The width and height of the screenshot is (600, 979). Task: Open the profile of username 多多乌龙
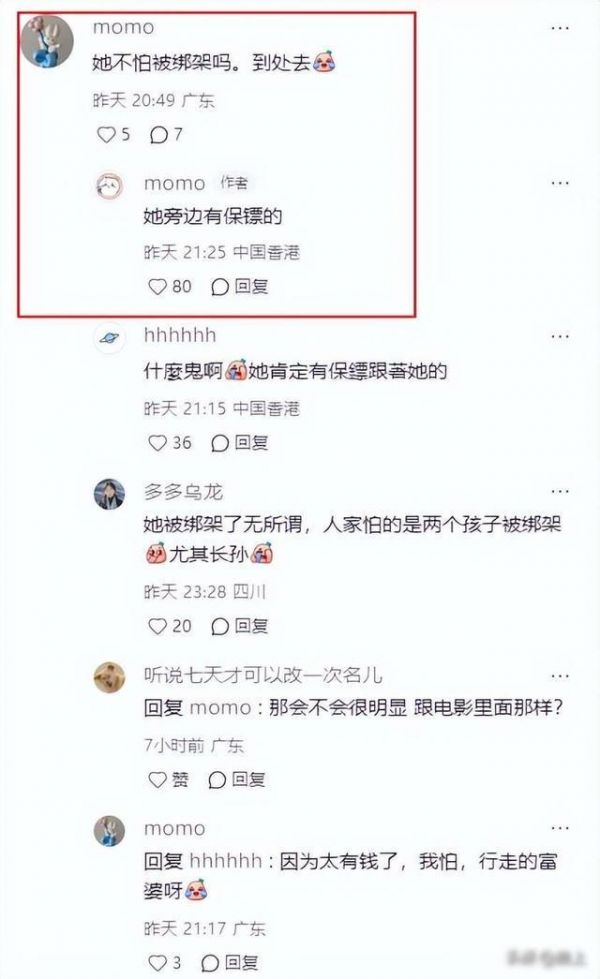(x=184, y=492)
